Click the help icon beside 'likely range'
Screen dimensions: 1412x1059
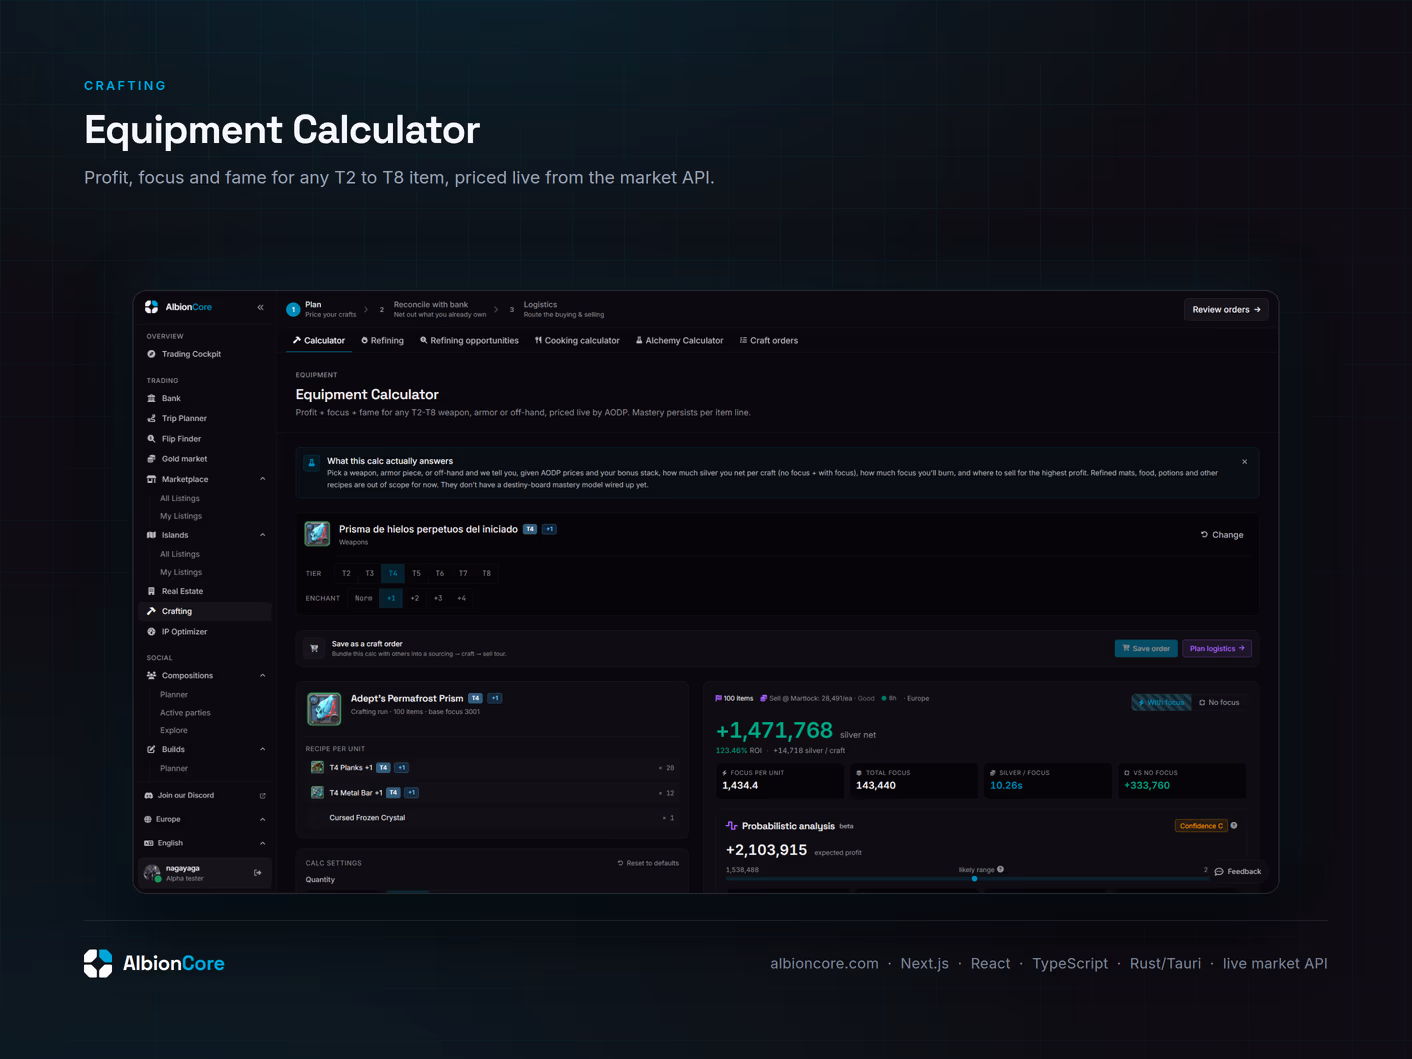[x=1001, y=870]
